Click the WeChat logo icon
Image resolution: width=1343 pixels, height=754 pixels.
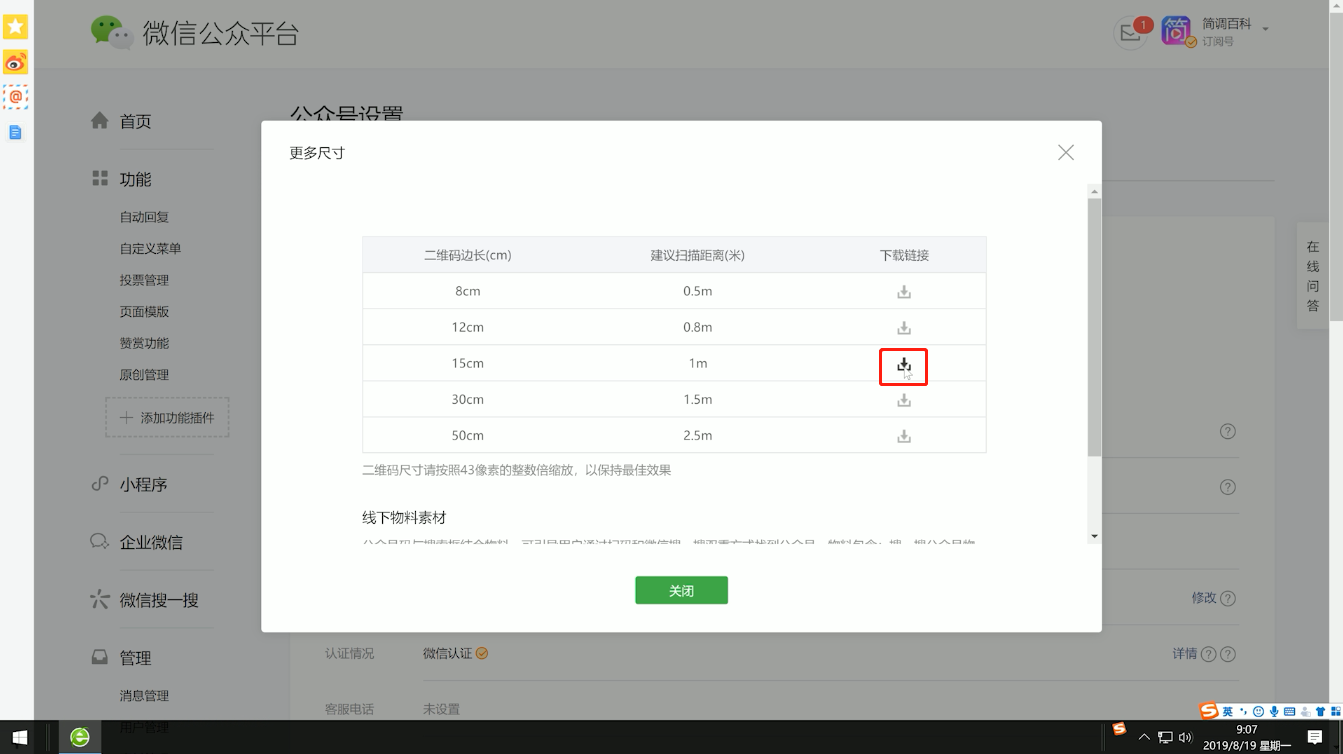pyautogui.click(x=111, y=32)
